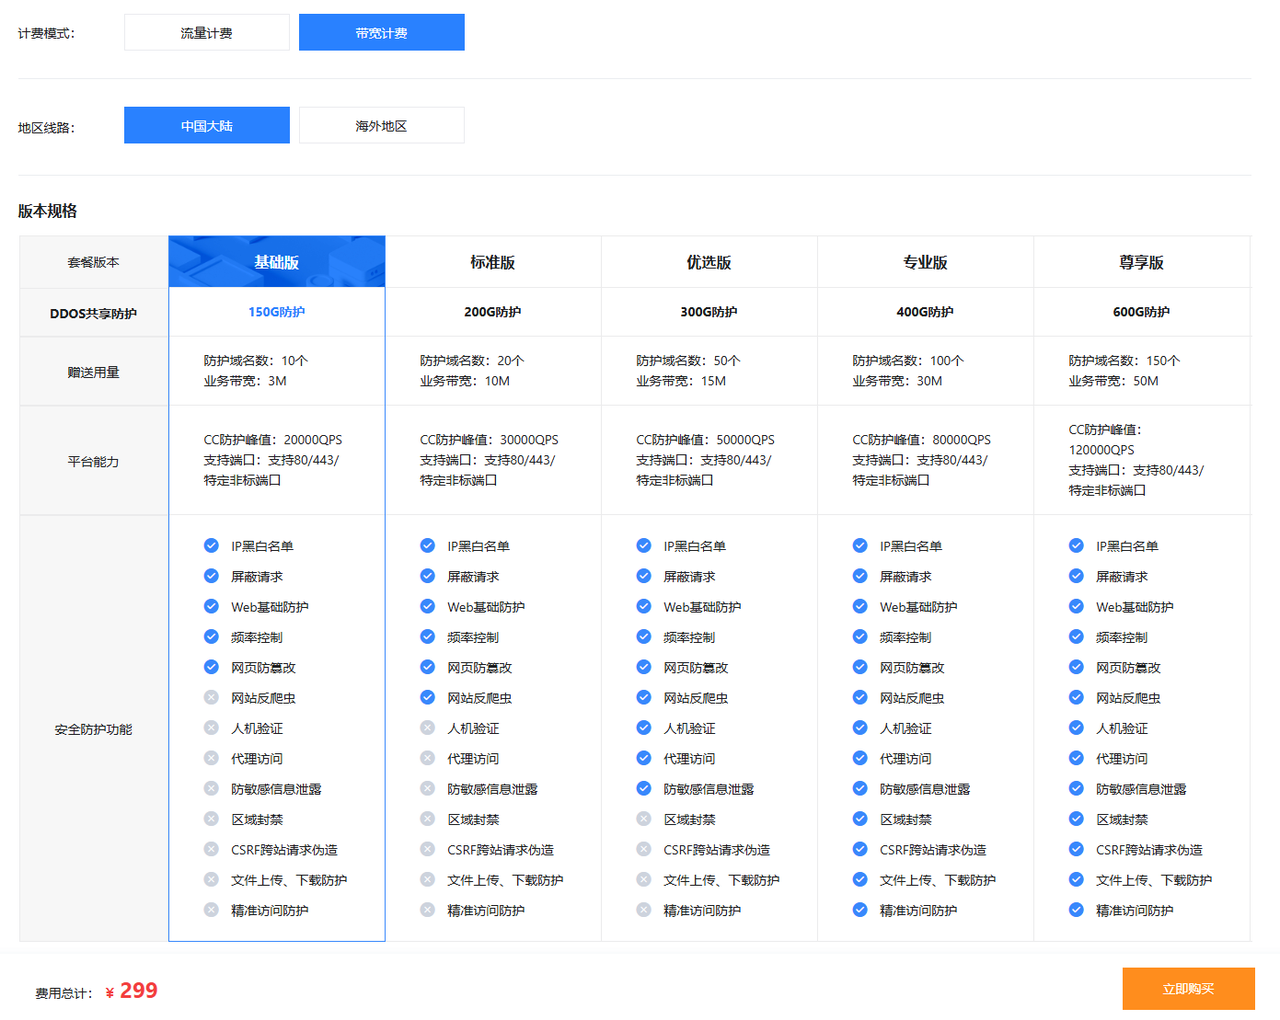Click the check icon beside 优选版 防敏感信息泄露
The width and height of the screenshot is (1280, 1020).
[x=643, y=789]
